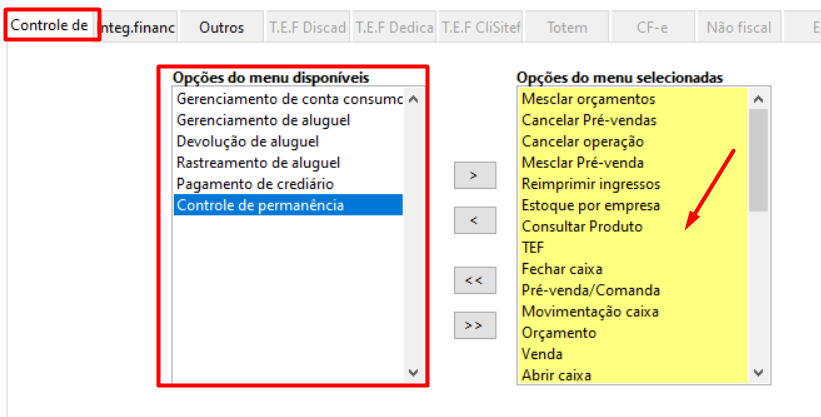Choose Pagamento de crediário in list

(x=255, y=184)
